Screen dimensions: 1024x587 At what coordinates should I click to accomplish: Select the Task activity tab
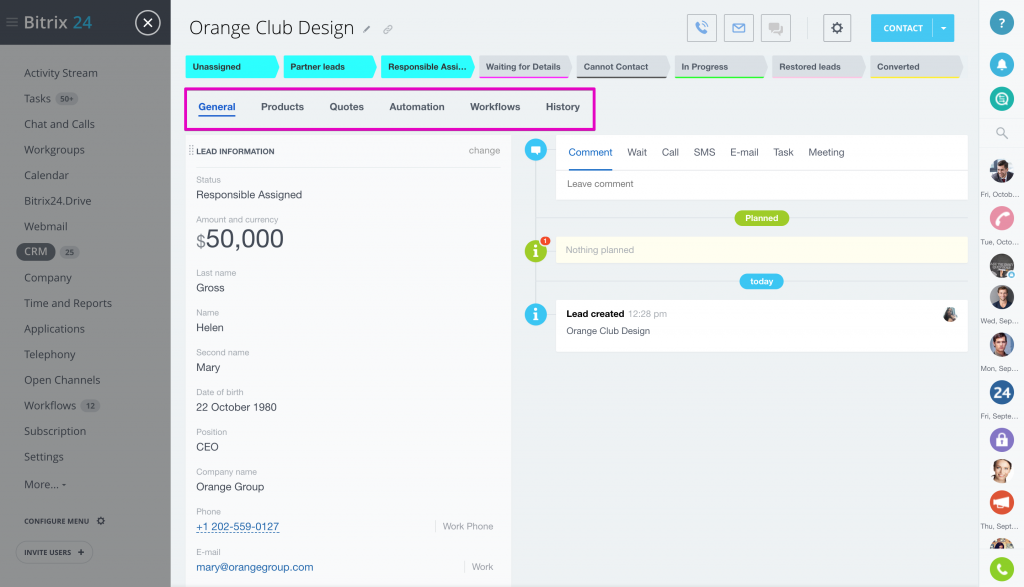pyautogui.click(x=783, y=153)
